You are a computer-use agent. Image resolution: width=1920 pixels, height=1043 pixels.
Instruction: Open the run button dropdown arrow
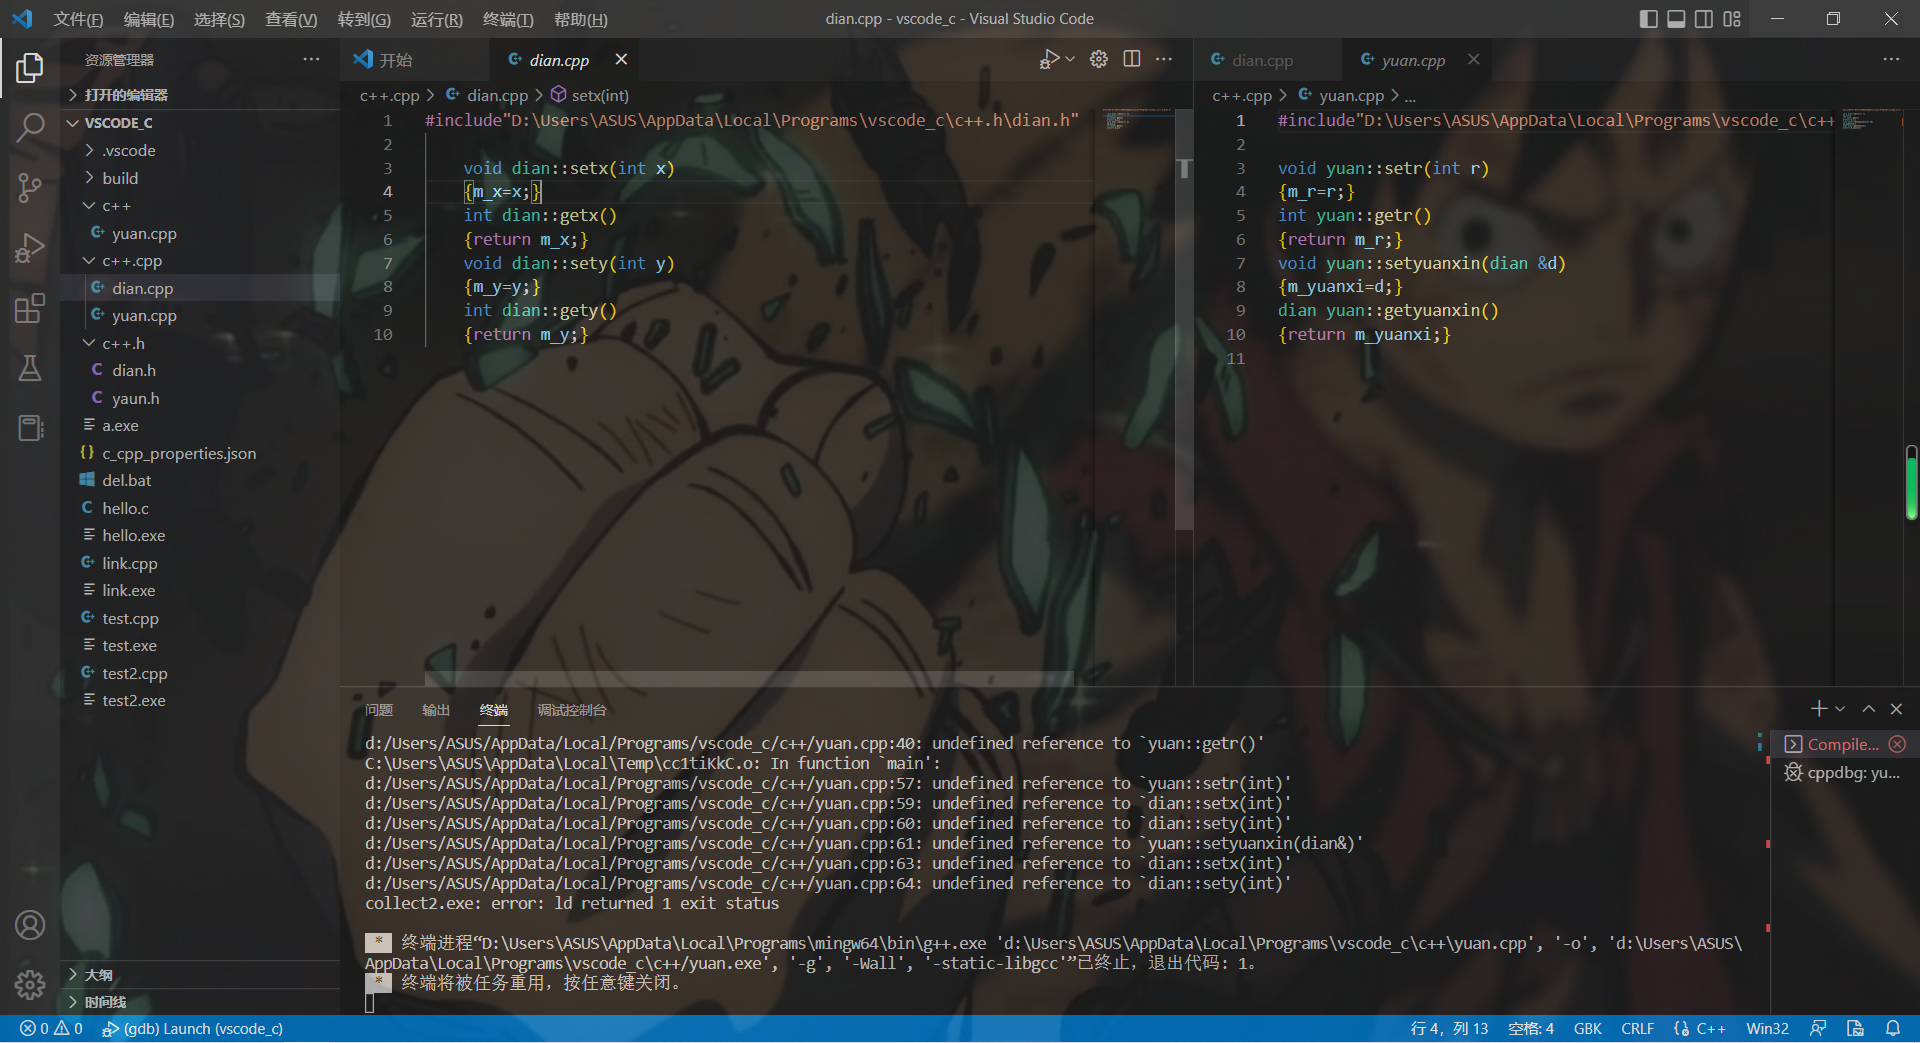pos(1070,59)
